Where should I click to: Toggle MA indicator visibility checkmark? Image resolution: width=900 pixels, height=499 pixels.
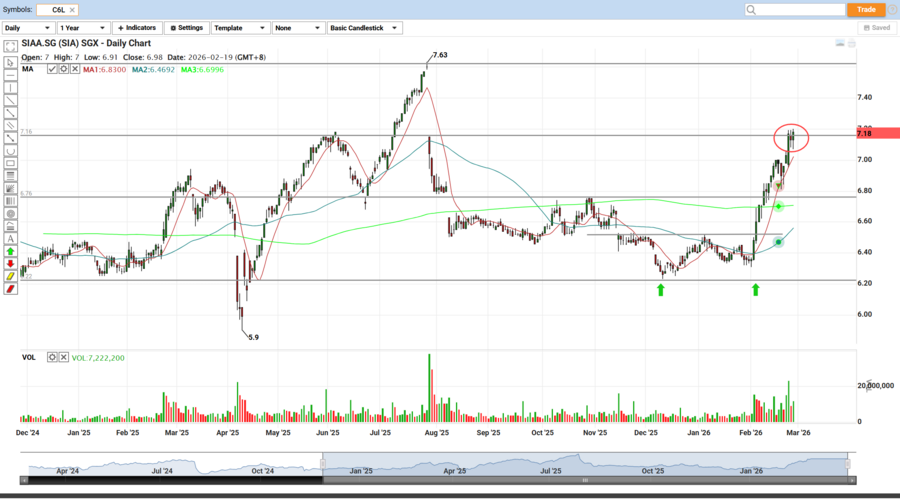(x=52, y=68)
